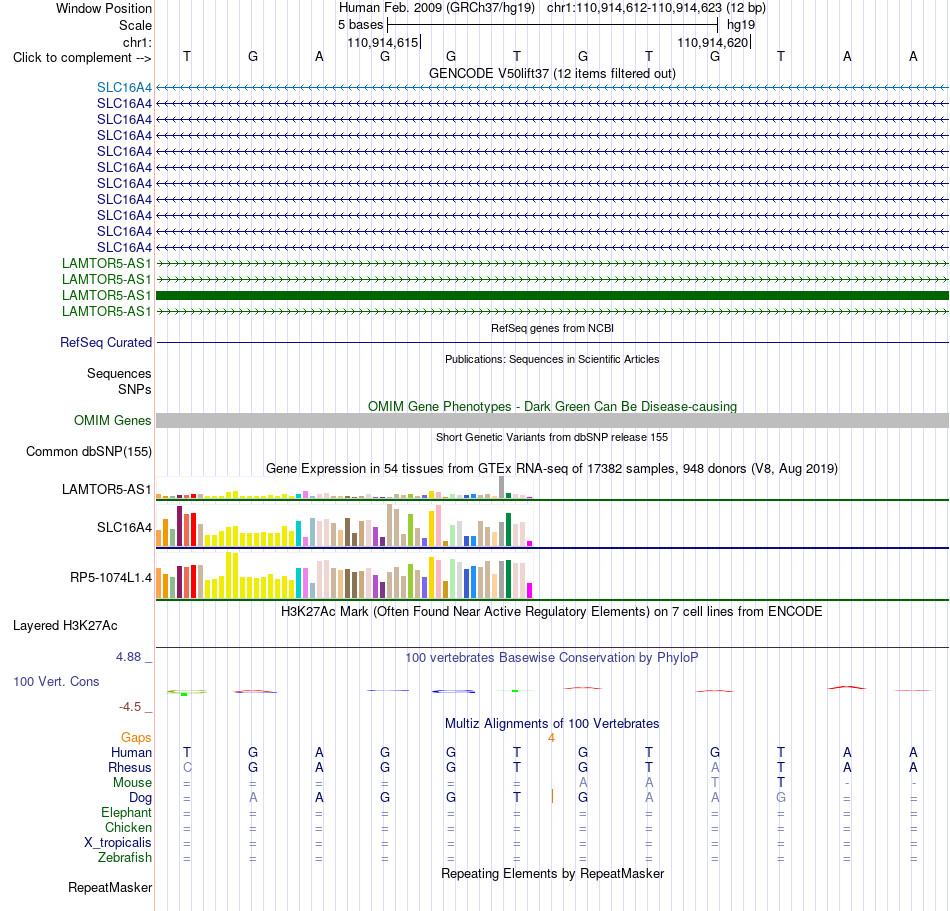Click the 'RepeatMasker' track label

[110, 887]
